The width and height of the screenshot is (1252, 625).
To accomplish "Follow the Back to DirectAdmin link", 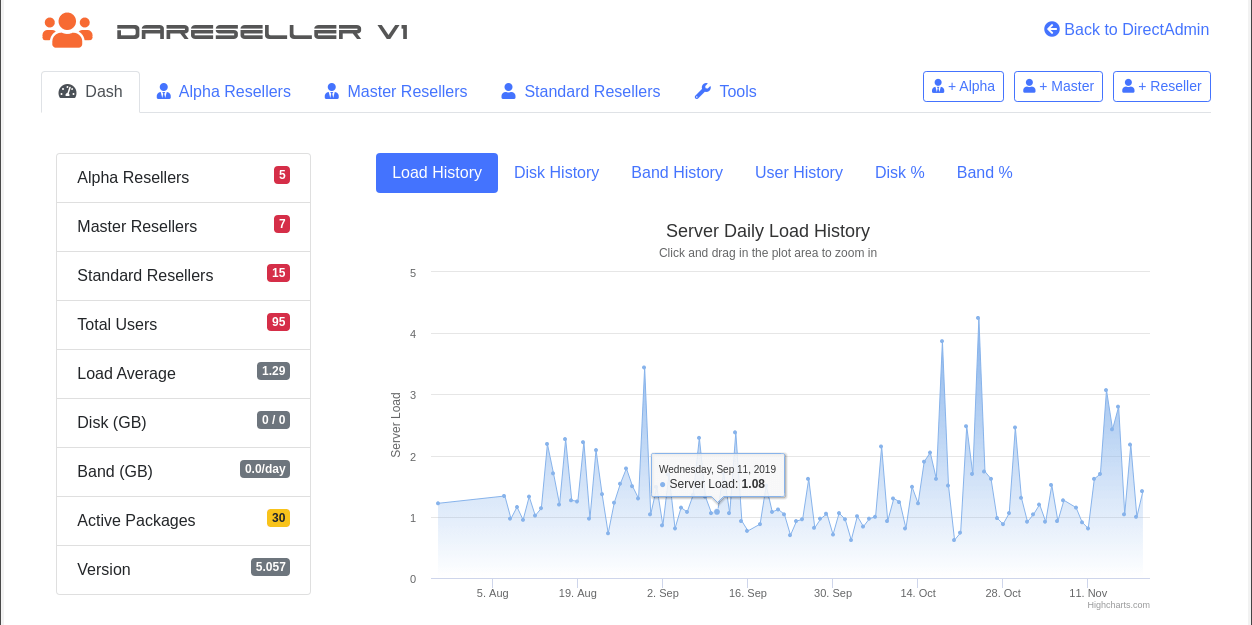I will [1136, 29].
